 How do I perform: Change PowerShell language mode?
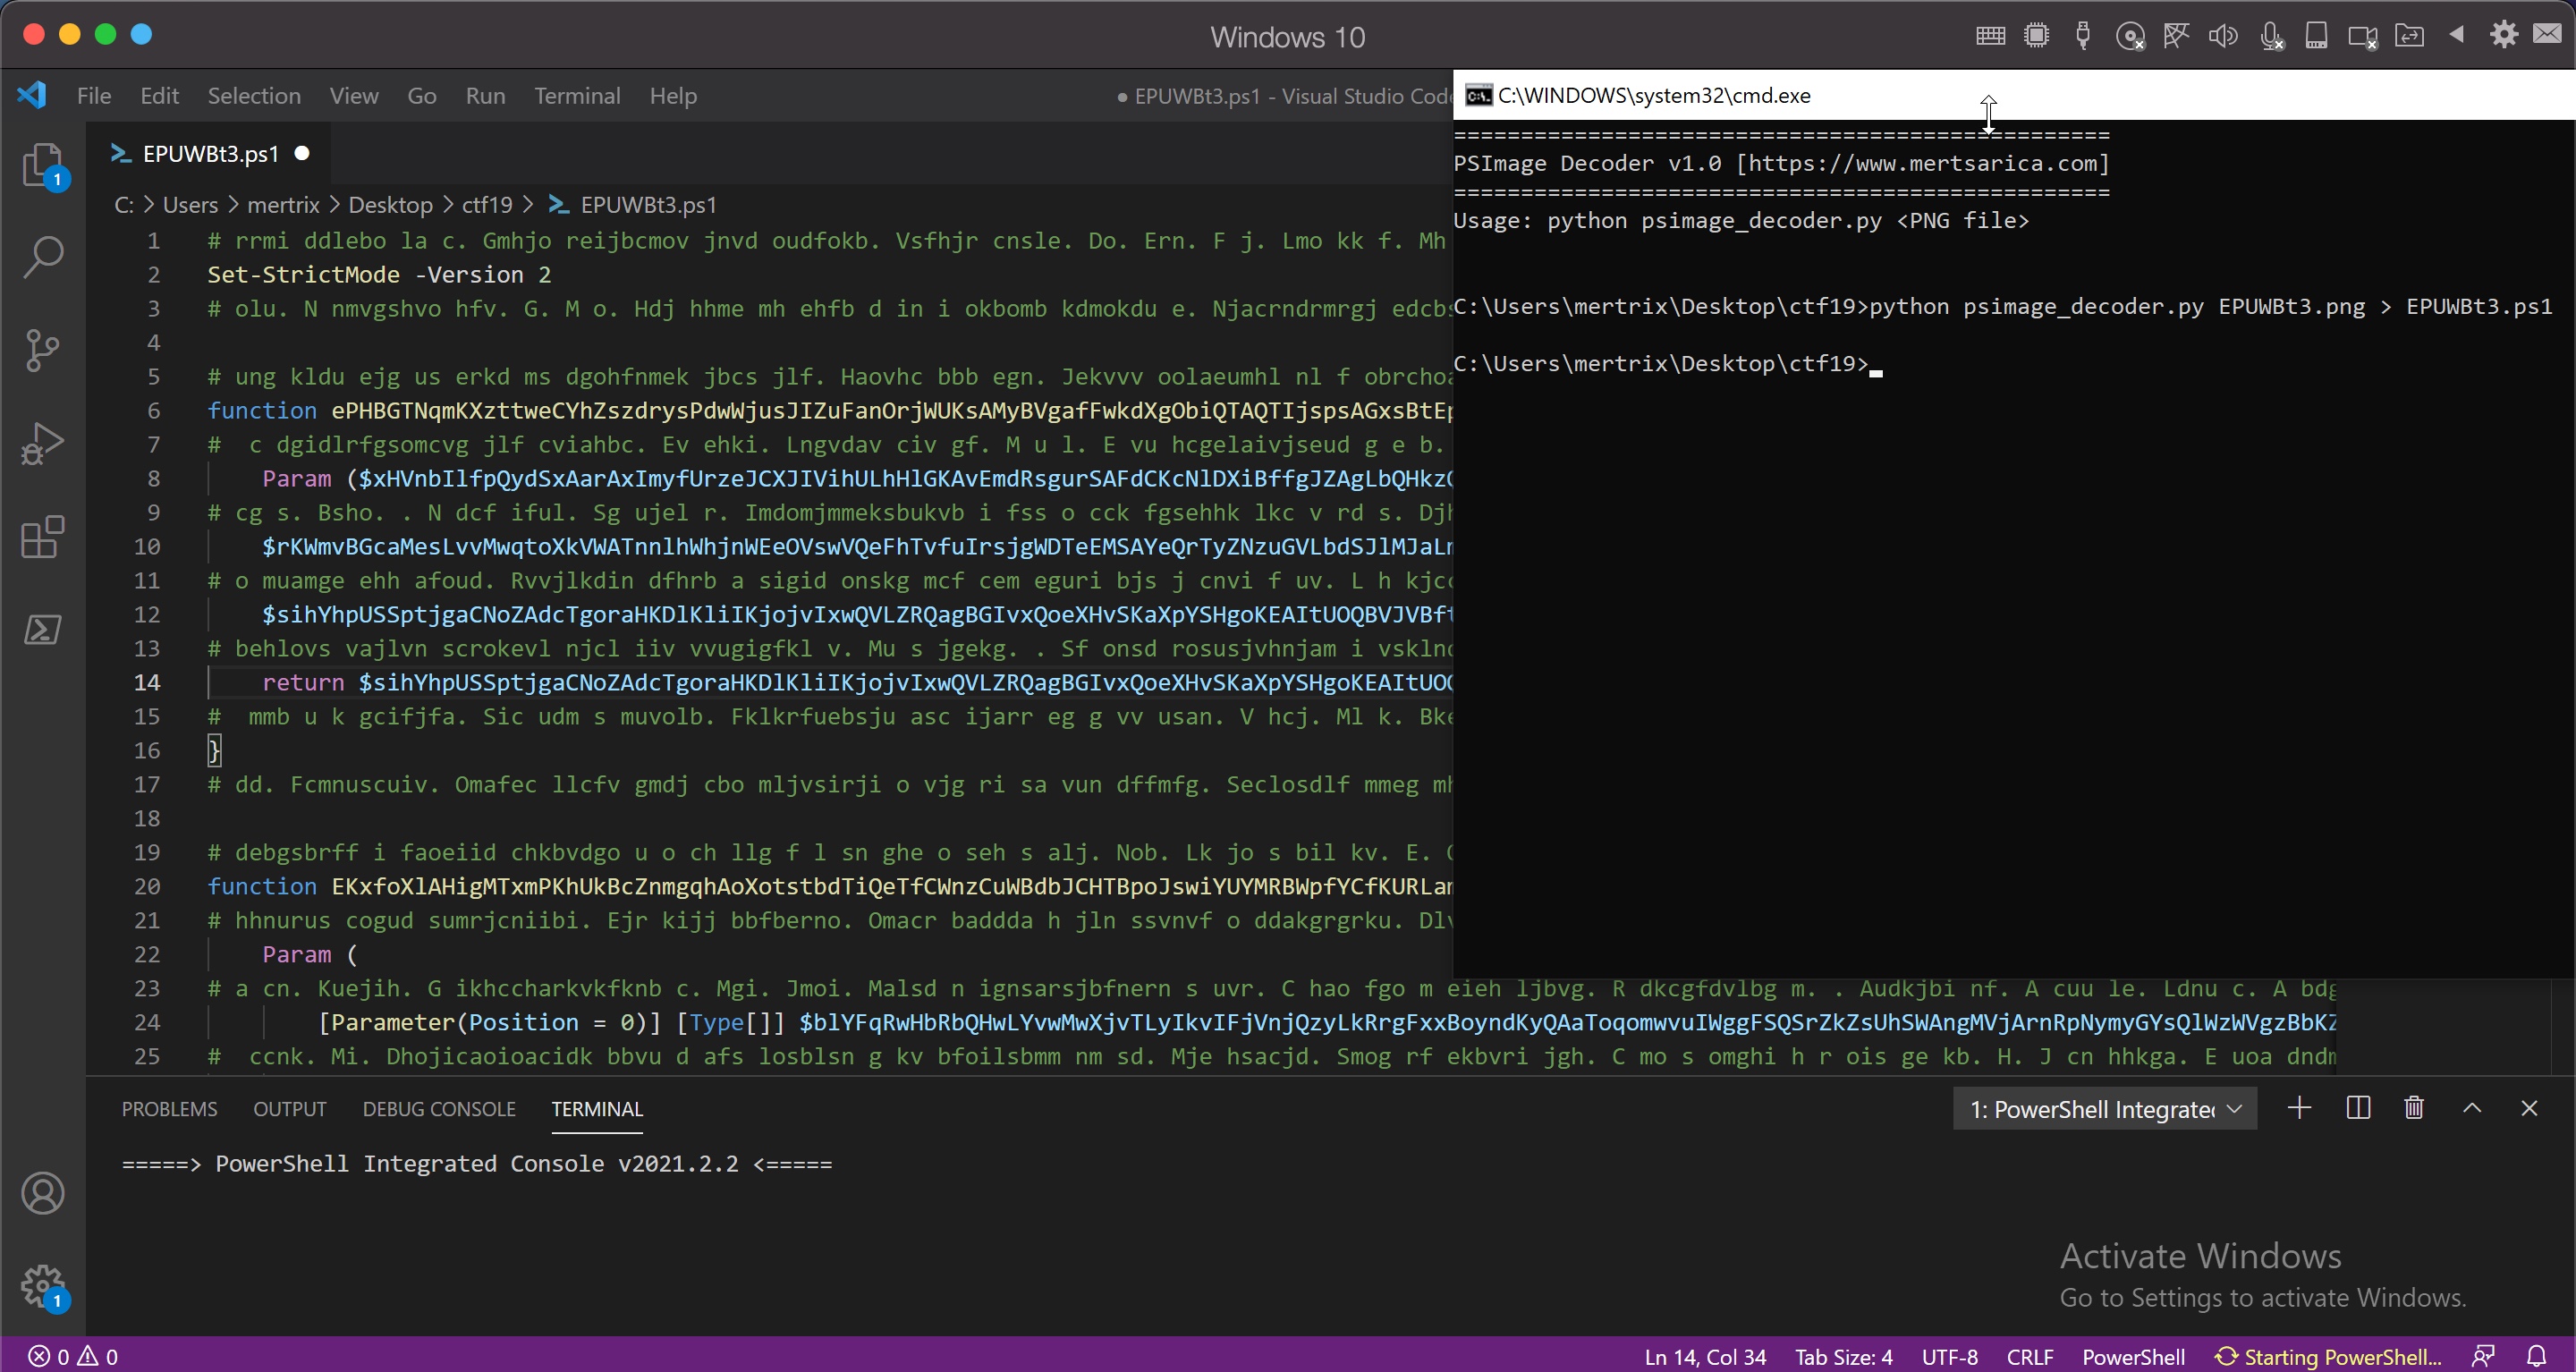pyautogui.click(x=2133, y=1357)
